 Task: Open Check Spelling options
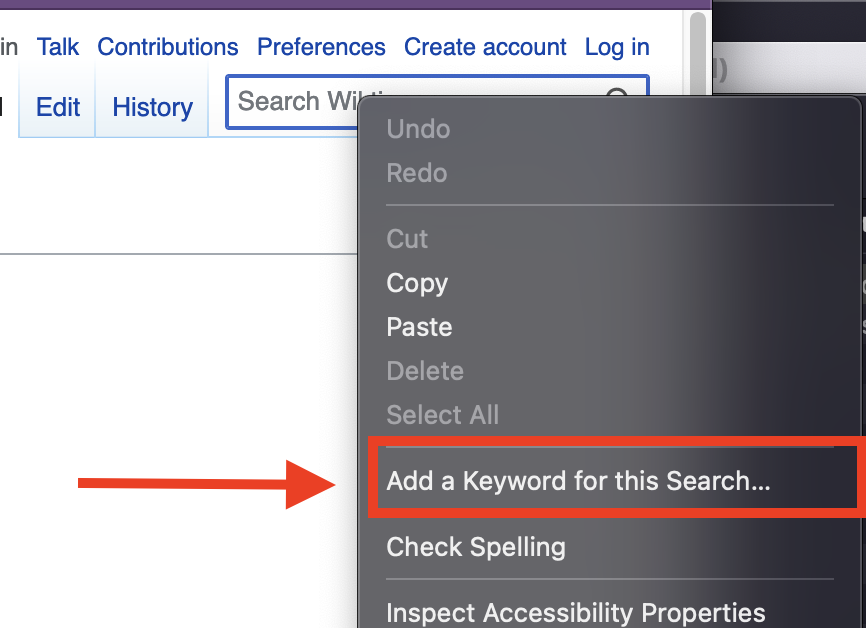tap(476, 547)
